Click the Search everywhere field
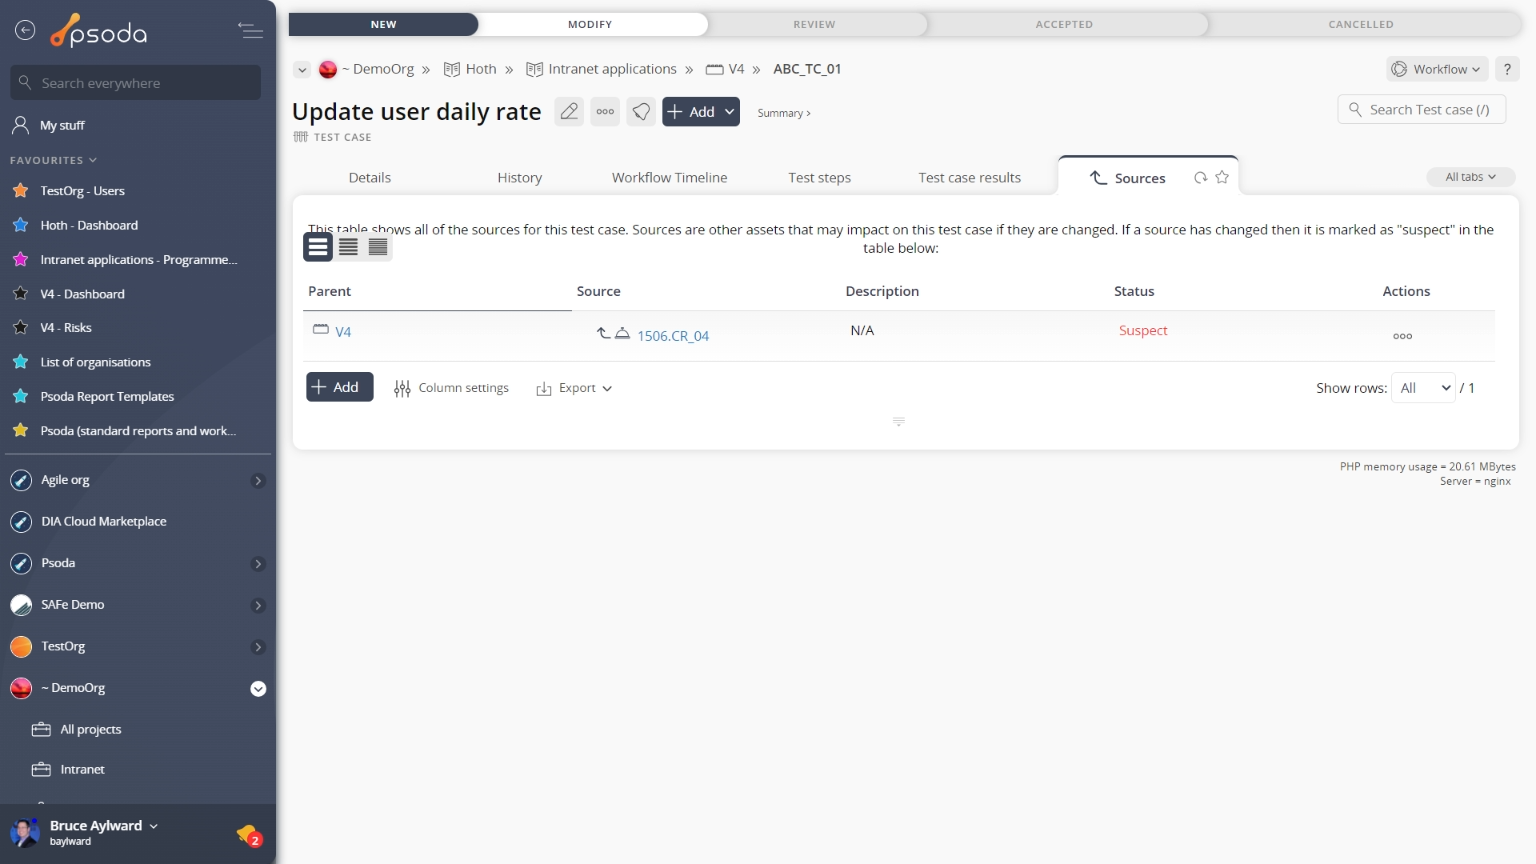The width and height of the screenshot is (1536, 864). coord(136,83)
